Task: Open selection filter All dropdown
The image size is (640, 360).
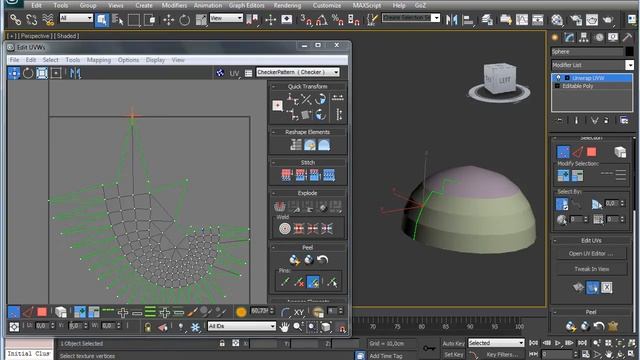Action: pyautogui.click(x=76, y=18)
